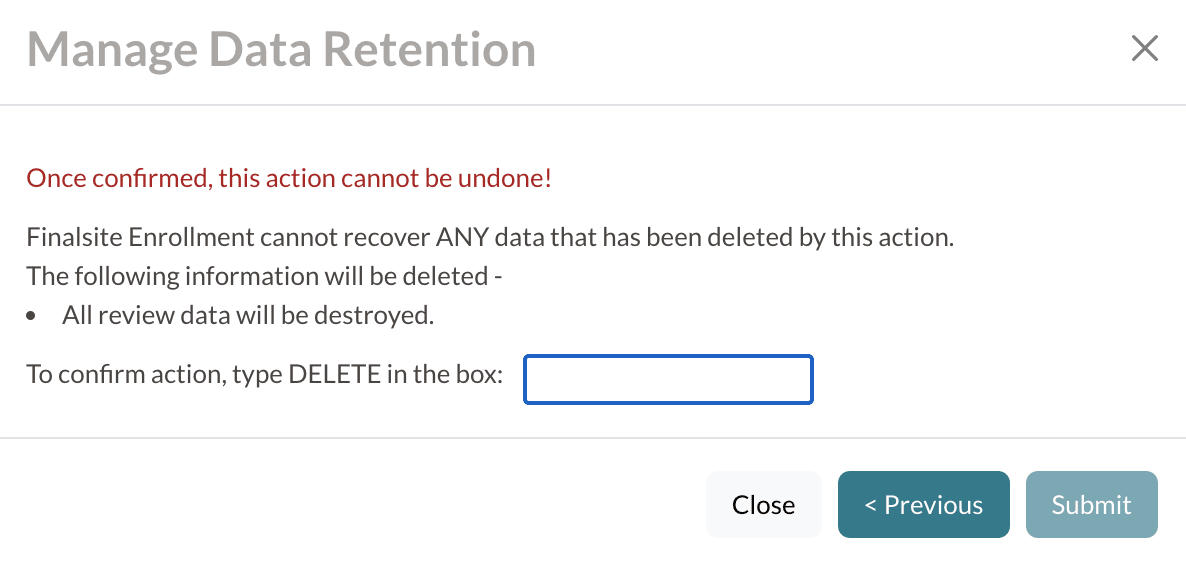
Task: Click the Close button
Action: (763, 505)
